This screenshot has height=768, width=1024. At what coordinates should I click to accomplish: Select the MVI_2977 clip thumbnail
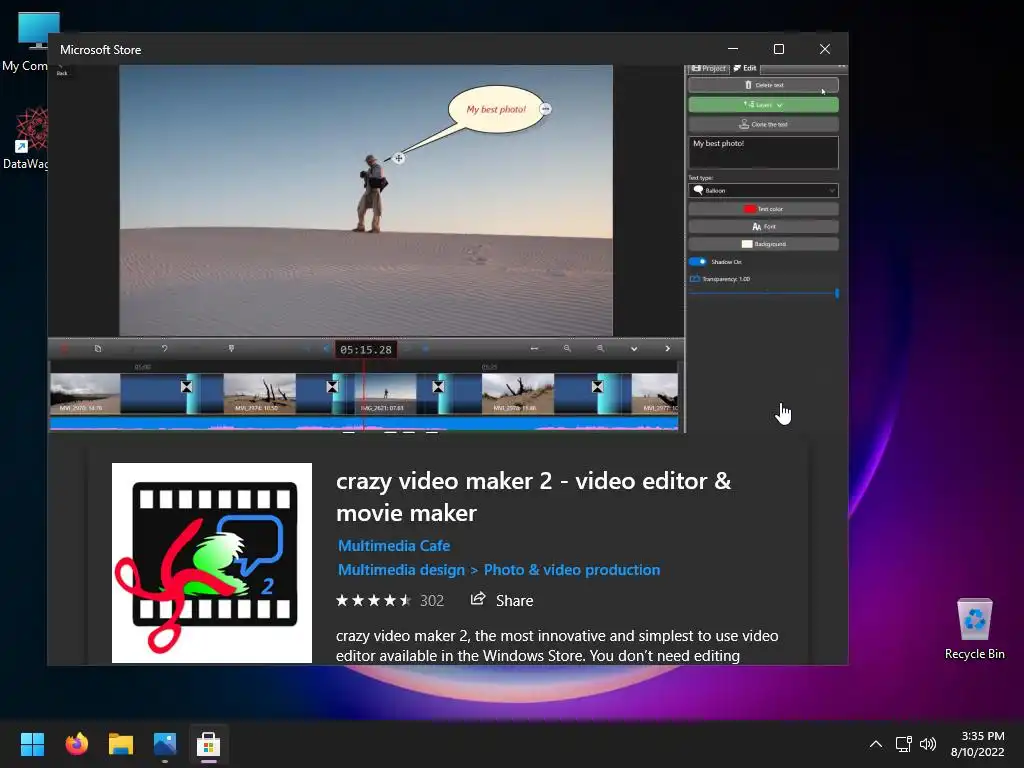coord(654,393)
